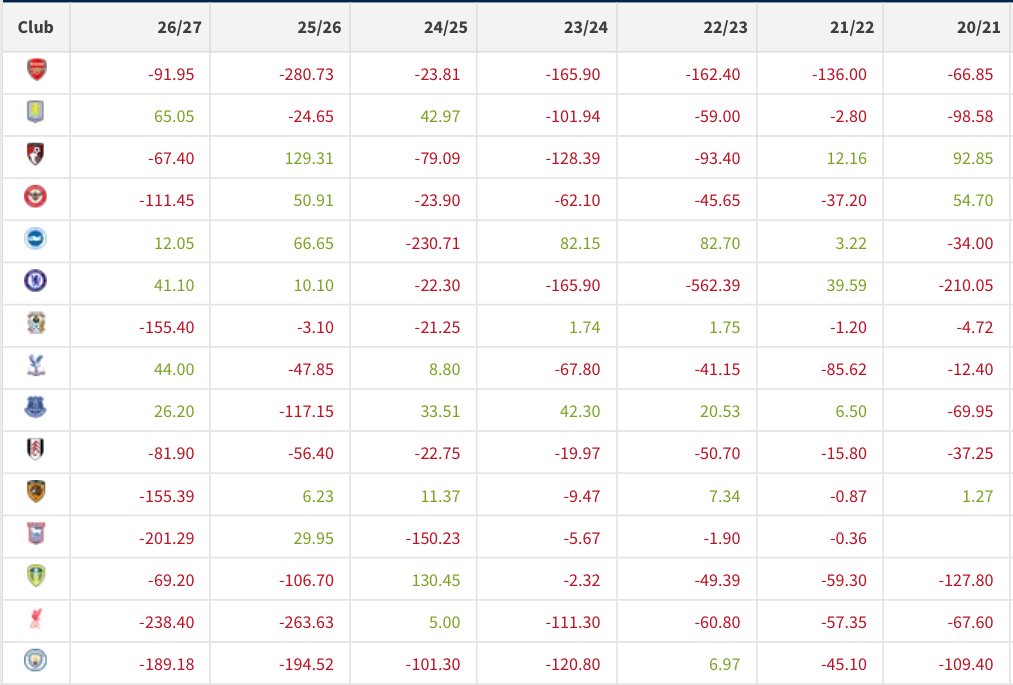Click Brighton's 24/25 value -230.71
Image resolution: width=1013 pixels, height=685 pixels.
coord(433,243)
